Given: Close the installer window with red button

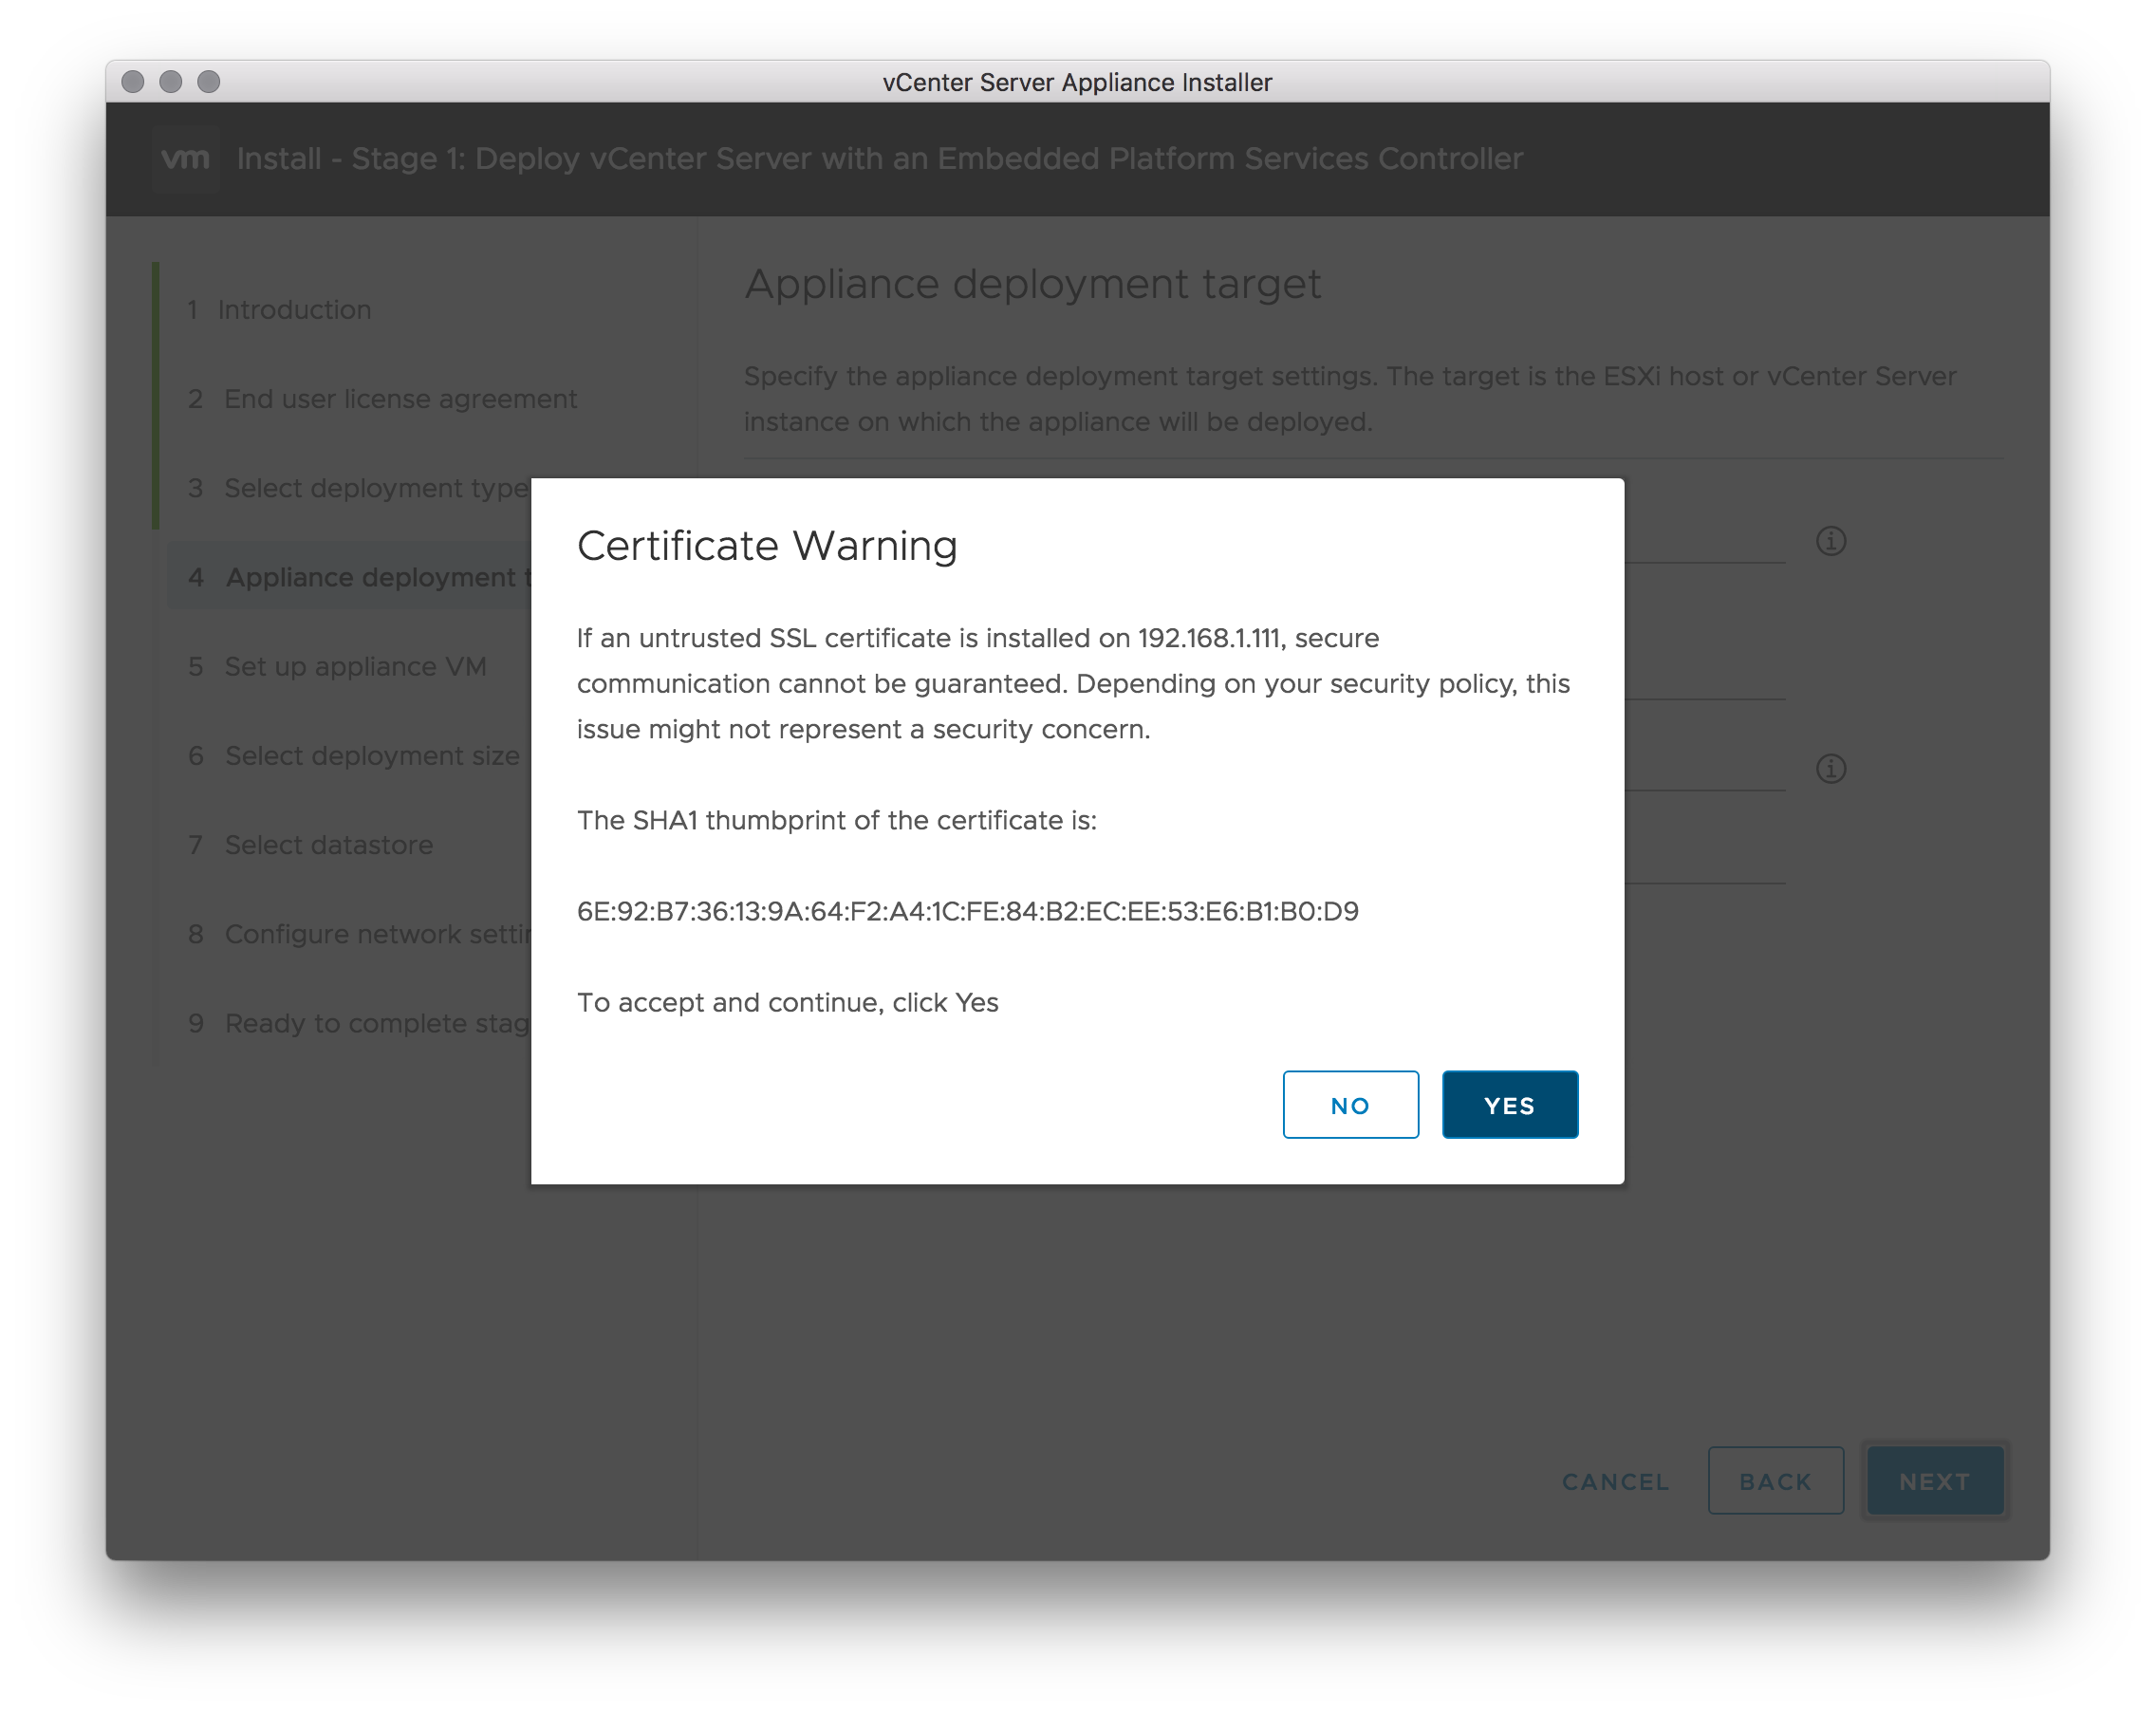Looking at the screenshot, I should click(x=133, y=81).
